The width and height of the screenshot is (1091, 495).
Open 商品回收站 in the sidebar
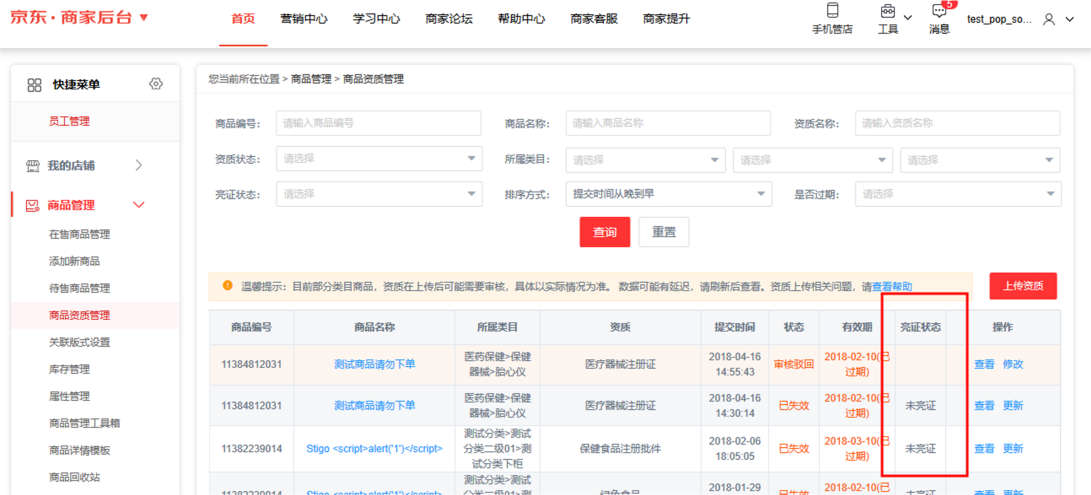click(x=74, y=478)
